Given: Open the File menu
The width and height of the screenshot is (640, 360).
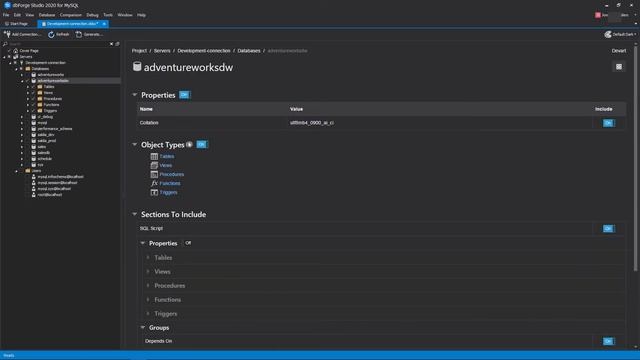Looking at the screenshot, I should click(6, 15).
